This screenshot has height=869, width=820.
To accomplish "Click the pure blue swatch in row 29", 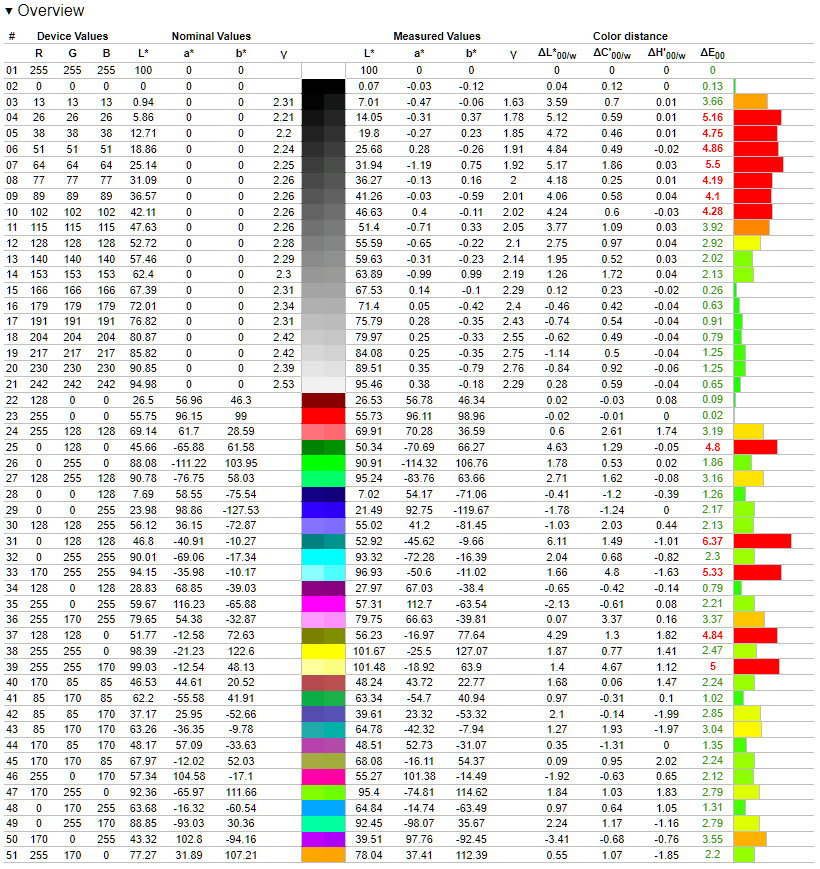I will coord(323,510).
